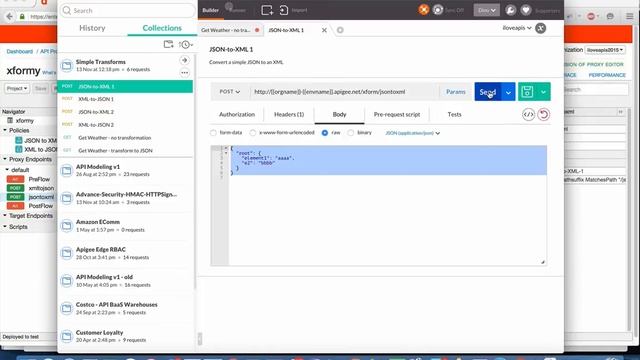The image size is (640, 360).
Task: Switch to the Get Weather - no tra... tab
Action: (x=230, y=30)
